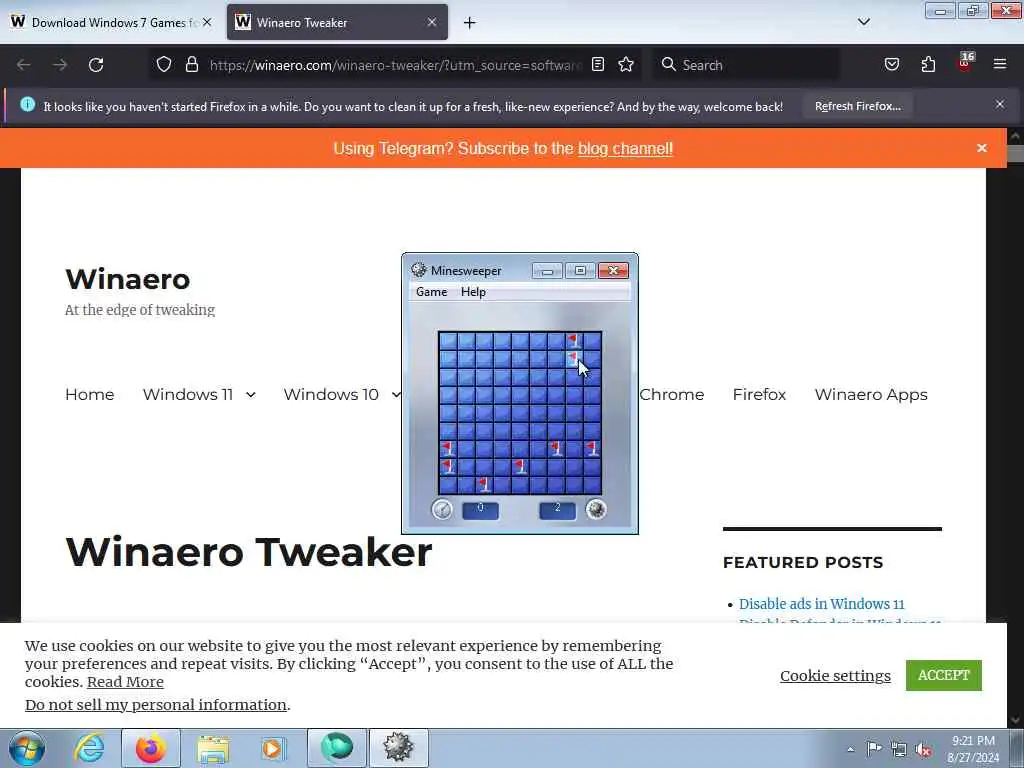Image resolution: width=1024 pixels, height=768 pixels.
Task: Click the Minesweeper timer clock icon
Action: tap(442, 509)
